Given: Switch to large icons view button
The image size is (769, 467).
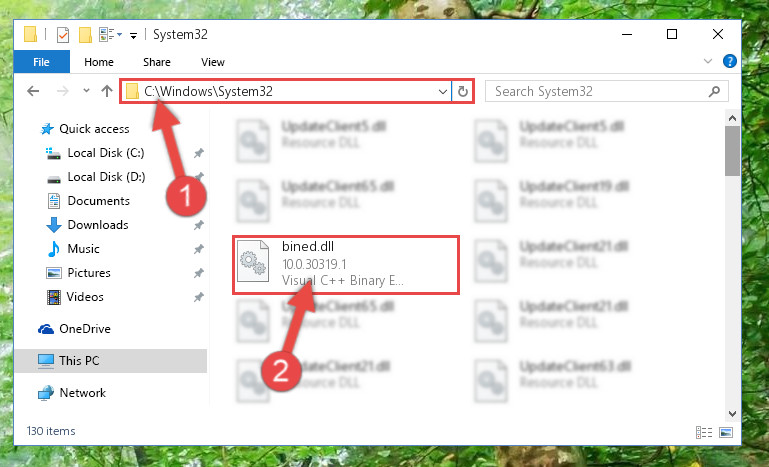Looking at the screenshot, I should (726, 432).
